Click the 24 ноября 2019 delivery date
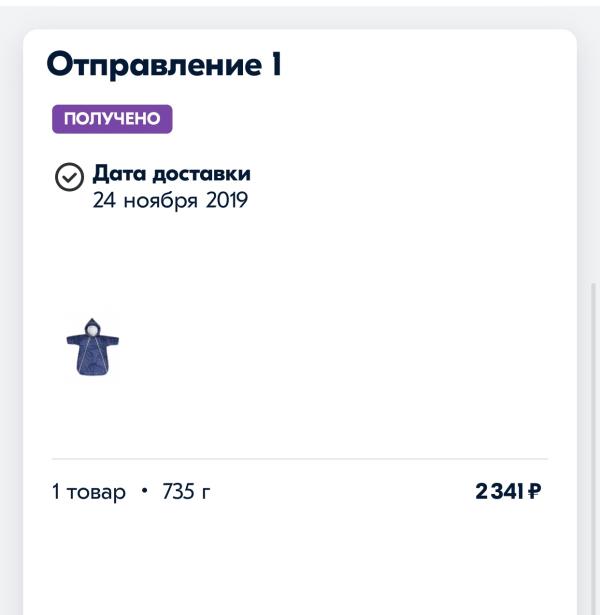 (170, 200)
